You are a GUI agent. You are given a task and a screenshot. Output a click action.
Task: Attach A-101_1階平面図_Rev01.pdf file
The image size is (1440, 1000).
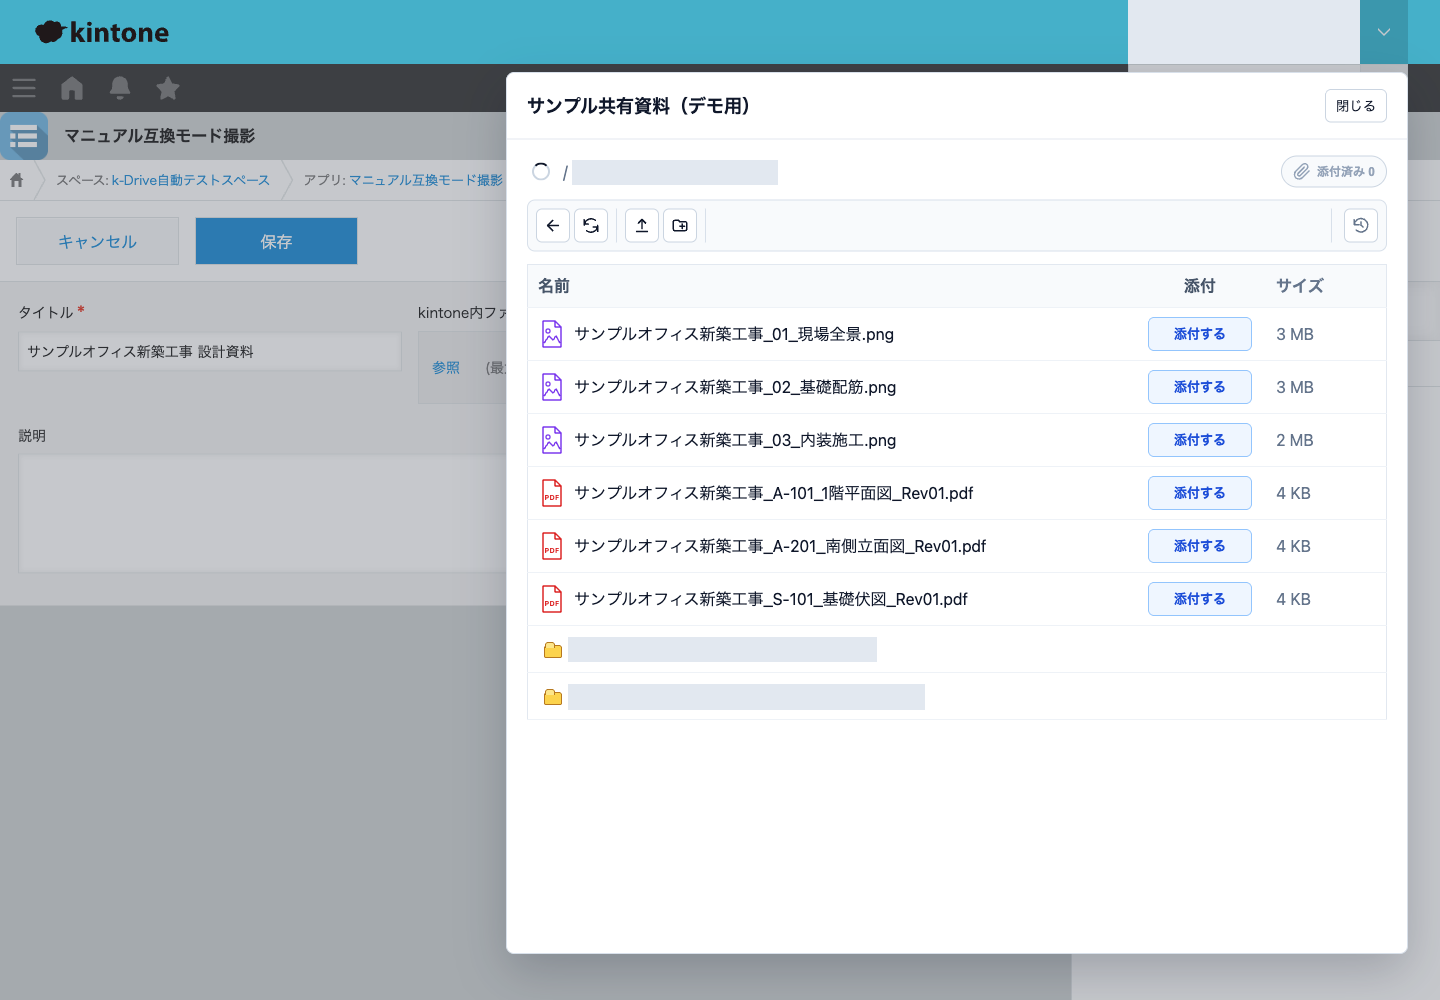[1200, 493]
